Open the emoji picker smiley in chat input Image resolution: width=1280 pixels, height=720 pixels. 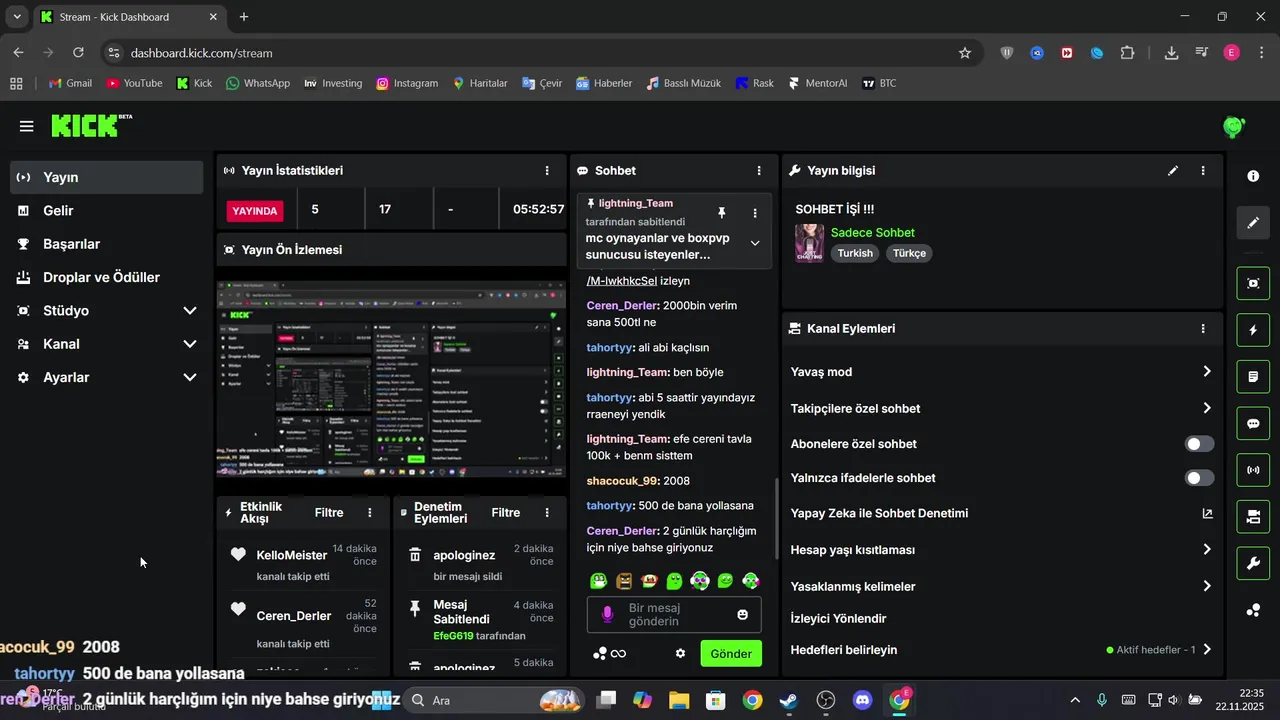(742, 614)
